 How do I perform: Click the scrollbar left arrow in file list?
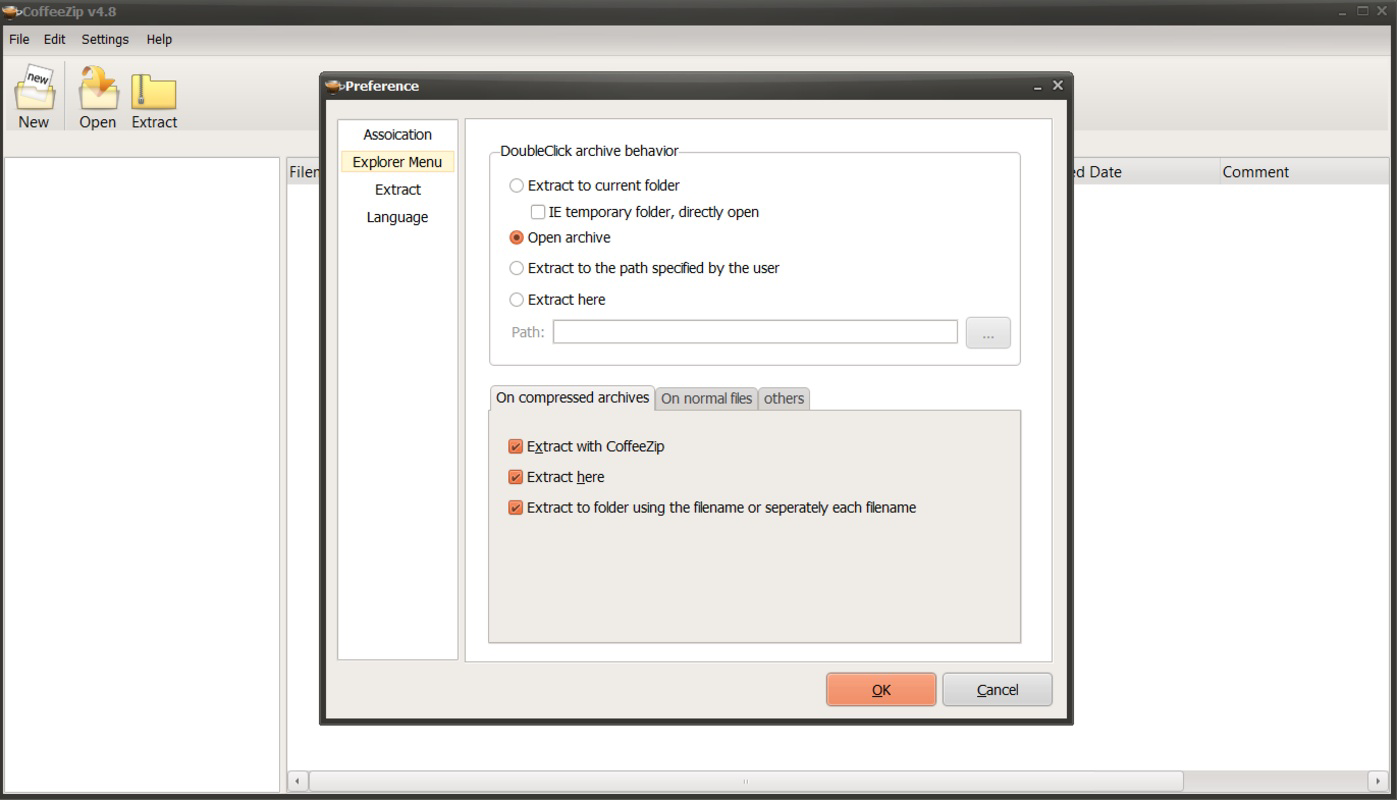point(297,781)
